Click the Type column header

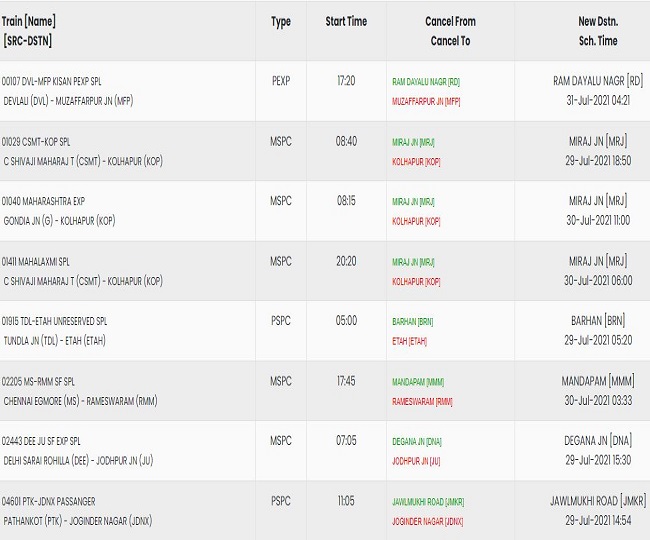(x=281, y=22)
